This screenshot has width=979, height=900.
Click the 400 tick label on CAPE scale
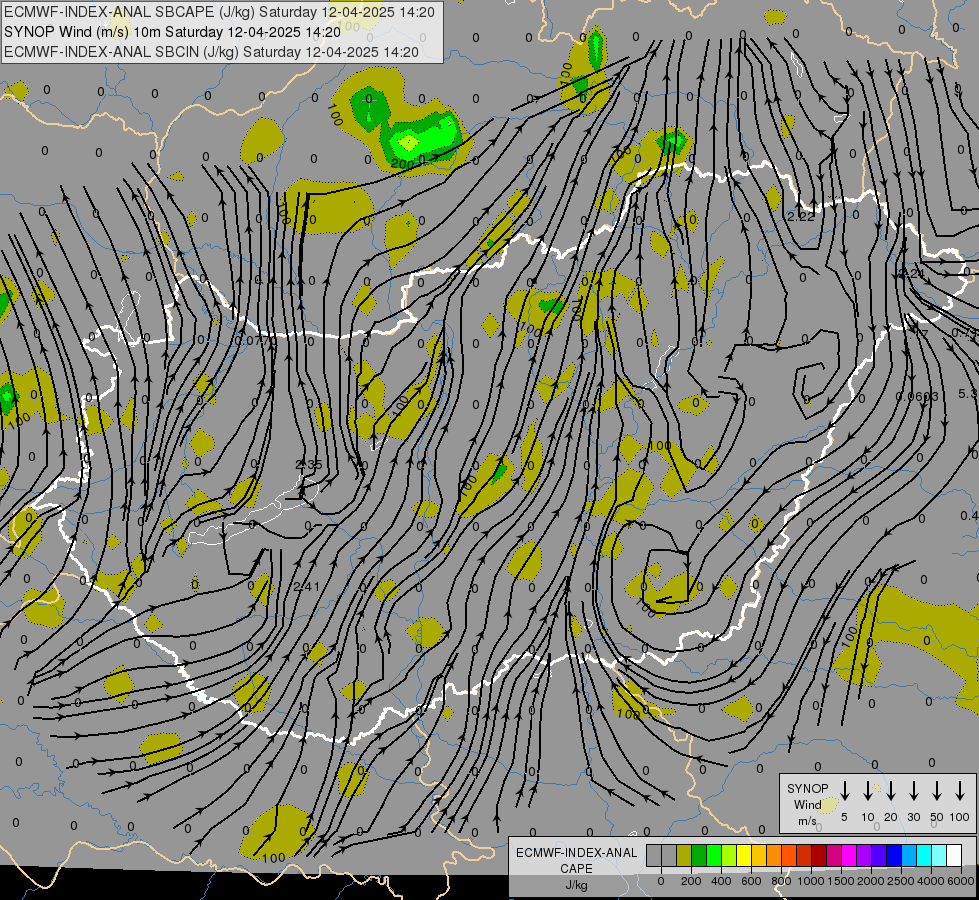coord(721,881)
